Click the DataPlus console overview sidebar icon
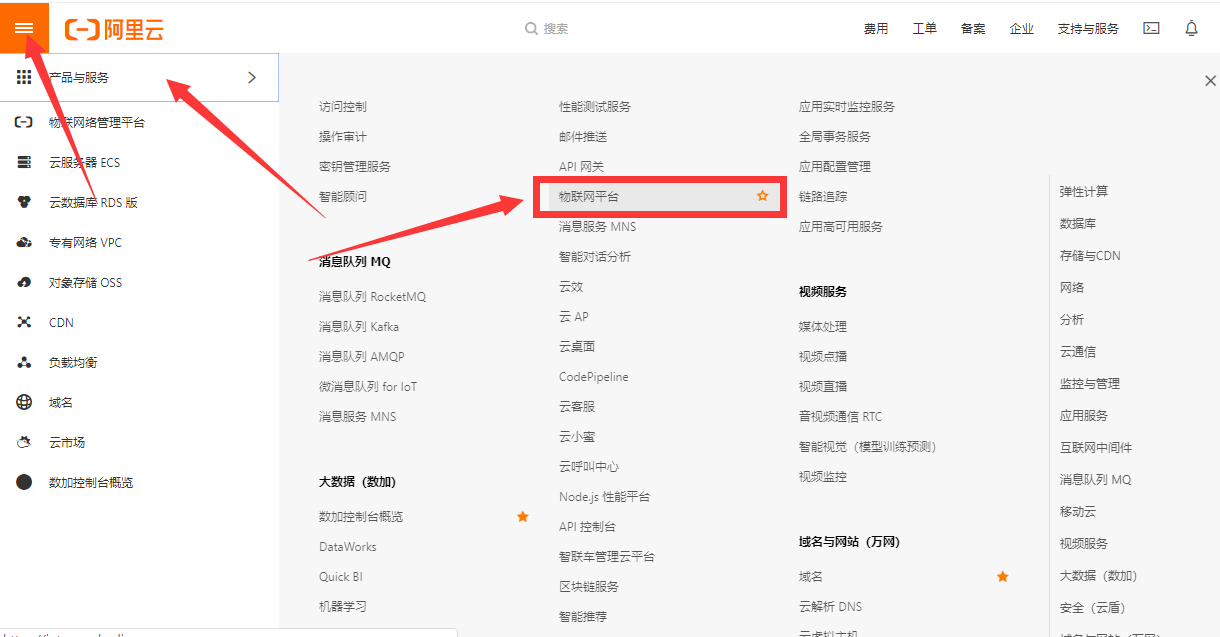The image size is (1220, 637). tap(24, 482)
